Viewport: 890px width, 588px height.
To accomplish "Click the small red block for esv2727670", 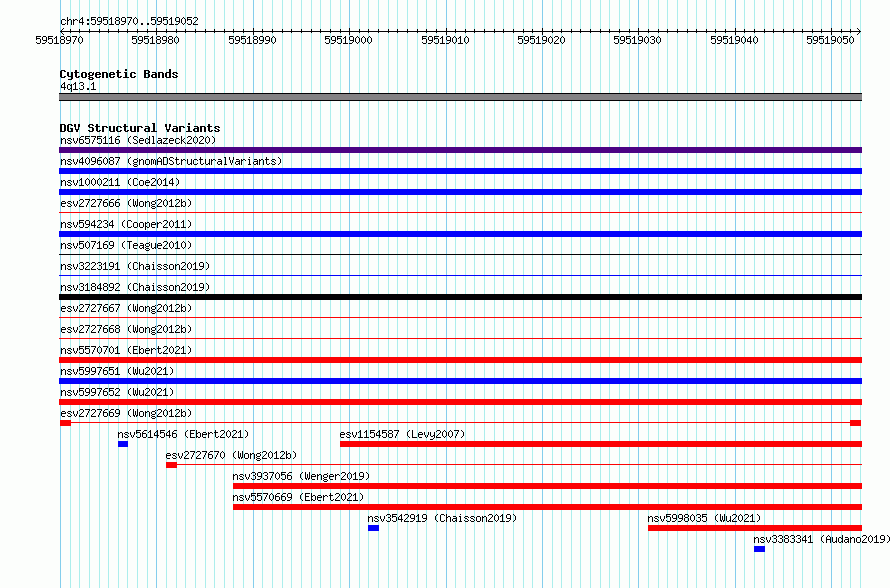I will [171, 465].
